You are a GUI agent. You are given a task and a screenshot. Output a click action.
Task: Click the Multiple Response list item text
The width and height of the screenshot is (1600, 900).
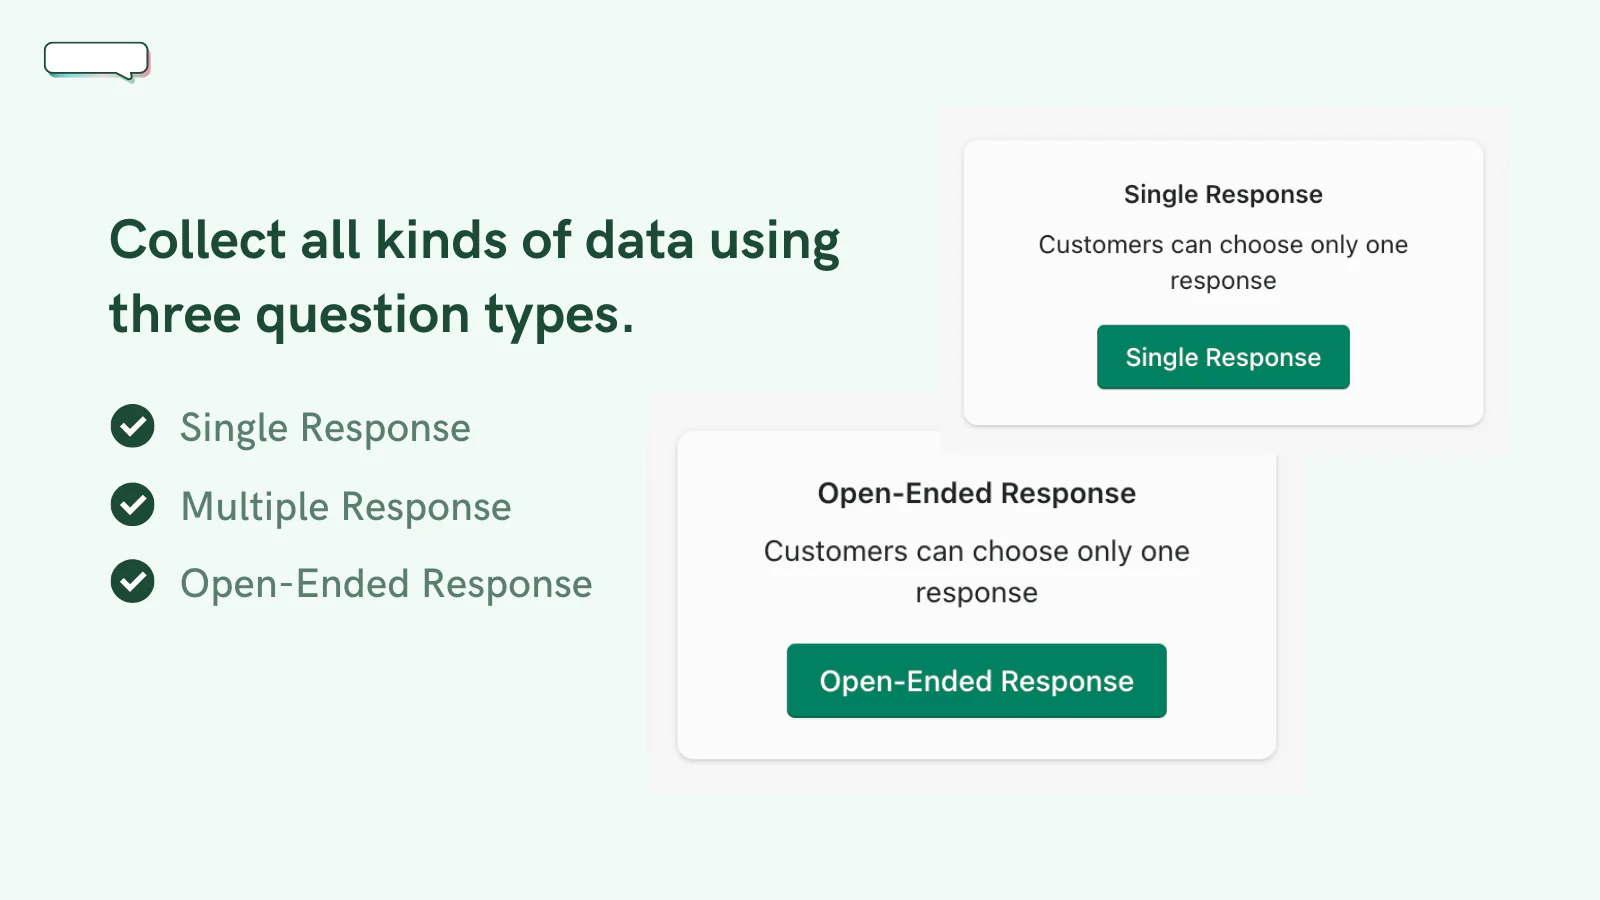point(346,507)
